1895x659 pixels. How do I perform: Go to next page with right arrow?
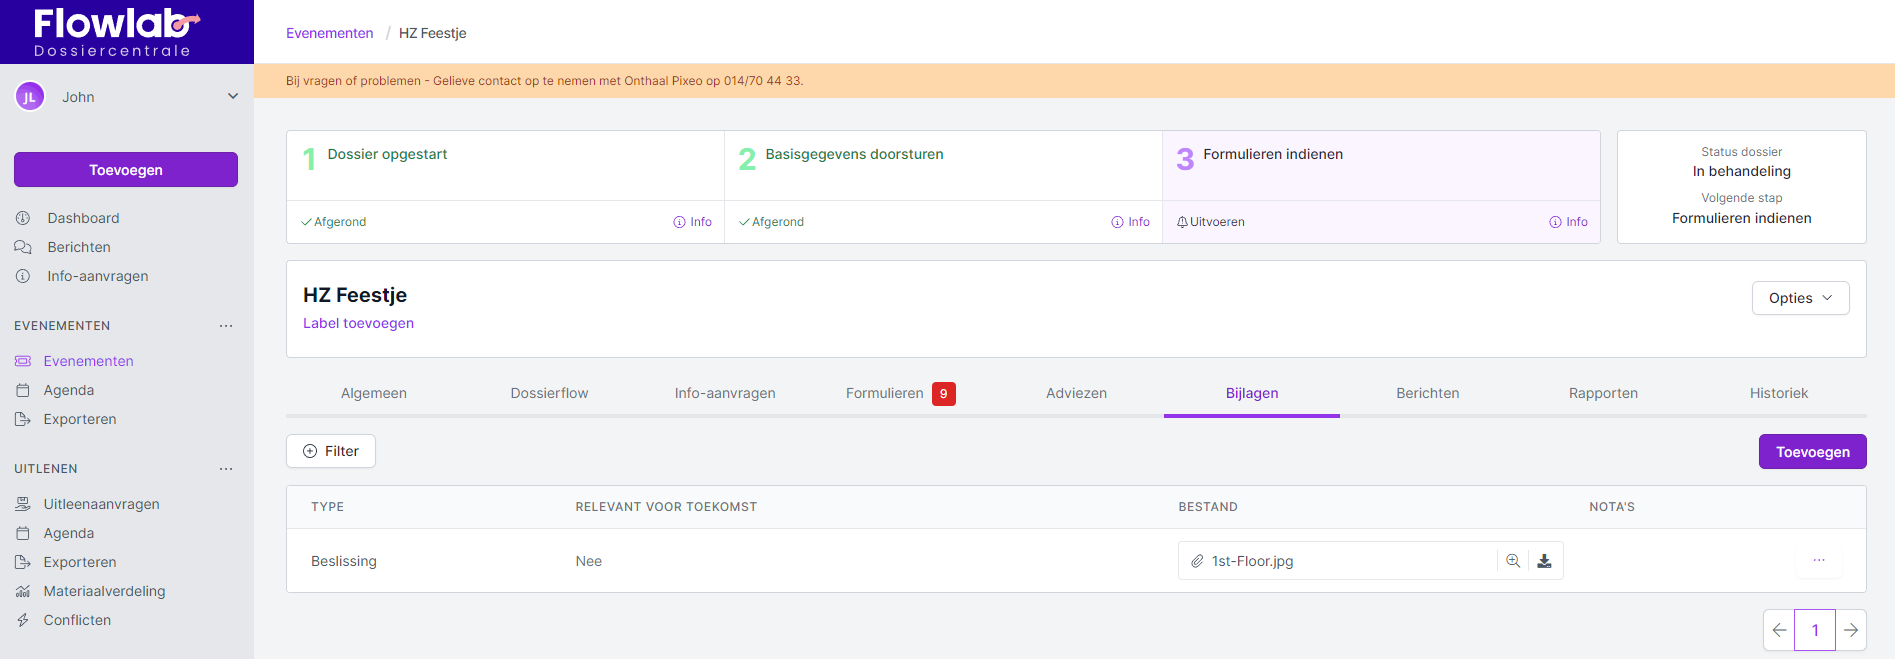1851,630
